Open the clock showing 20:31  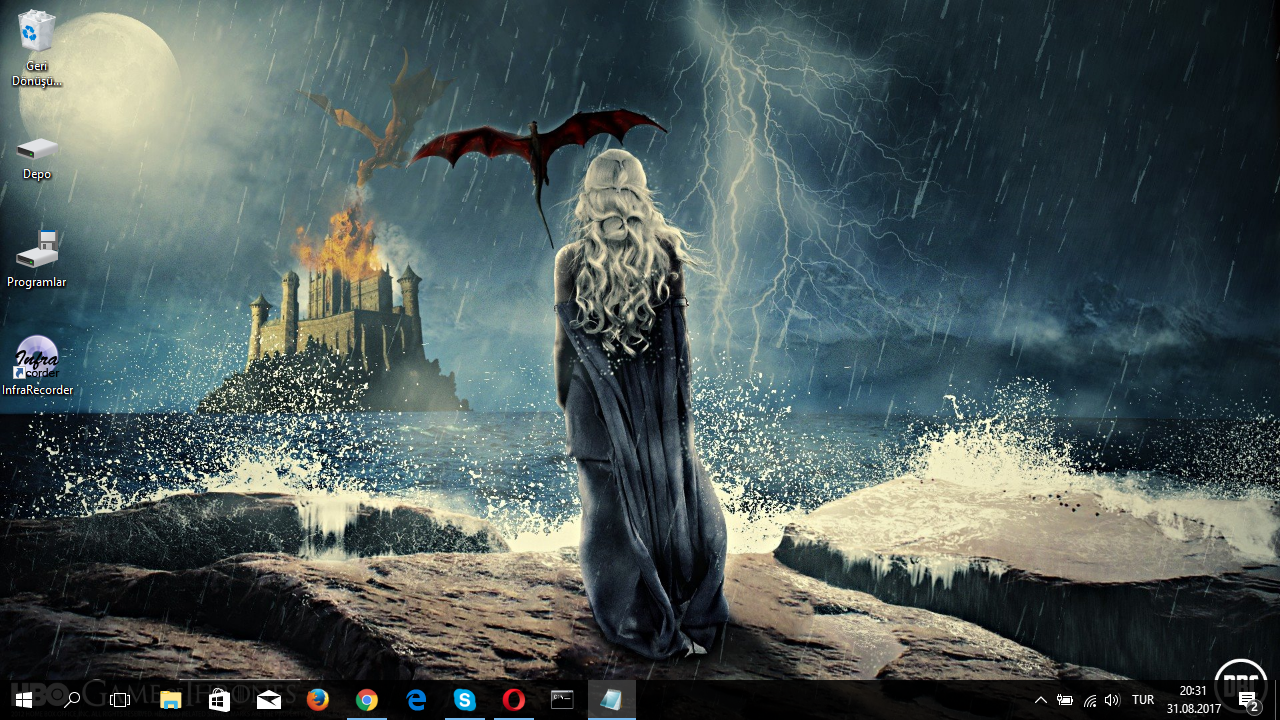tap(1193, 700)
